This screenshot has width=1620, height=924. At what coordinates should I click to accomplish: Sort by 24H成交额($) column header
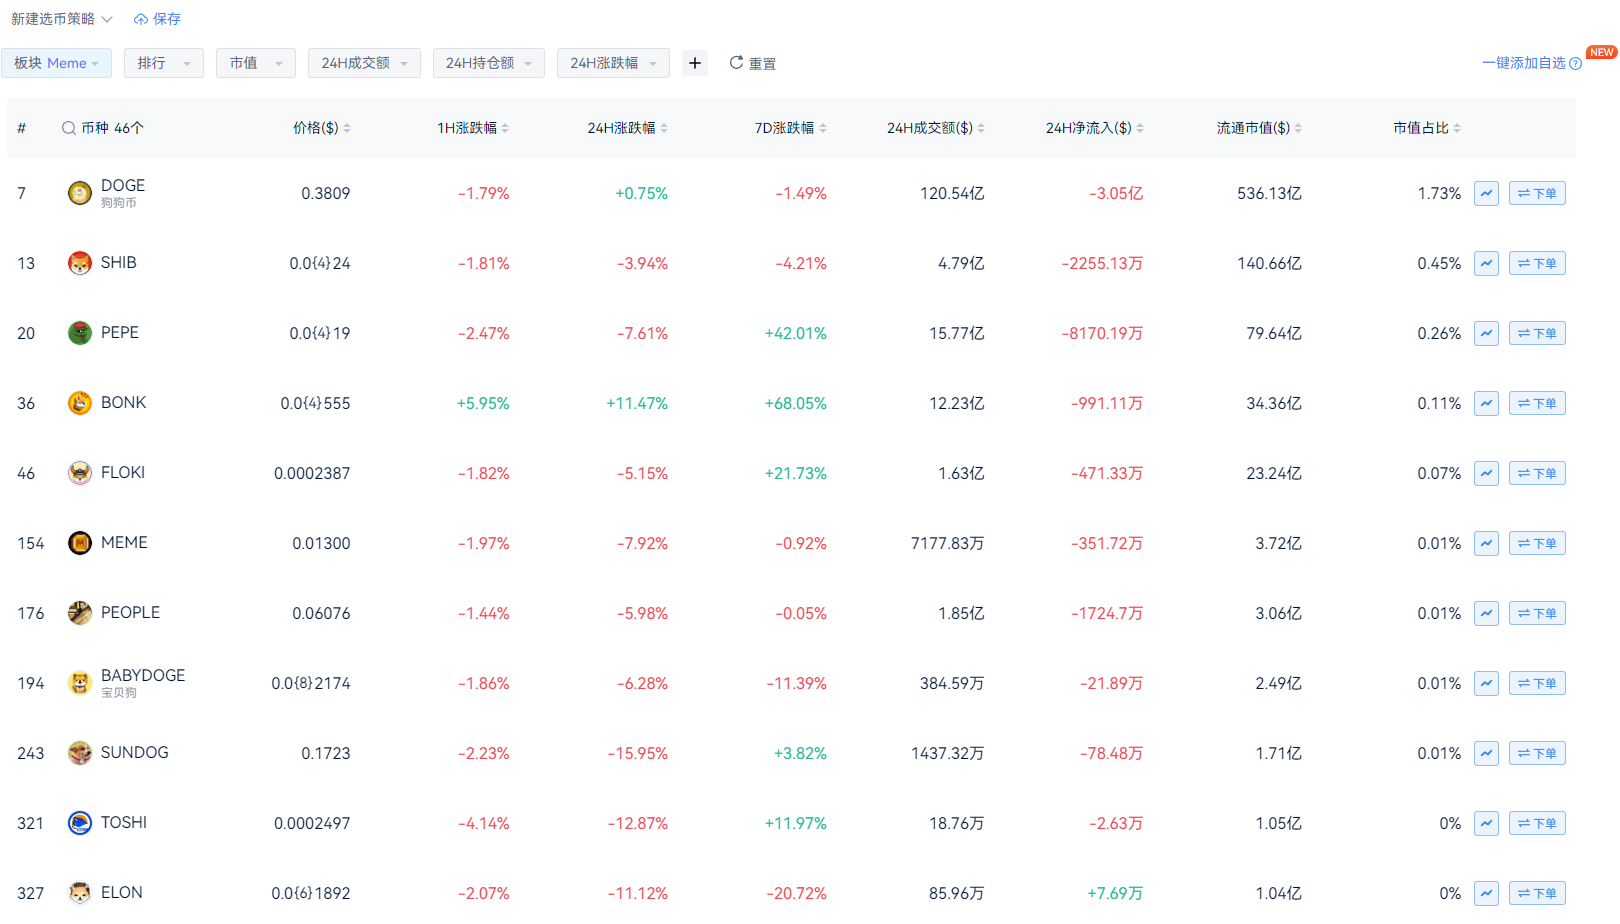[x=936, y=128]
